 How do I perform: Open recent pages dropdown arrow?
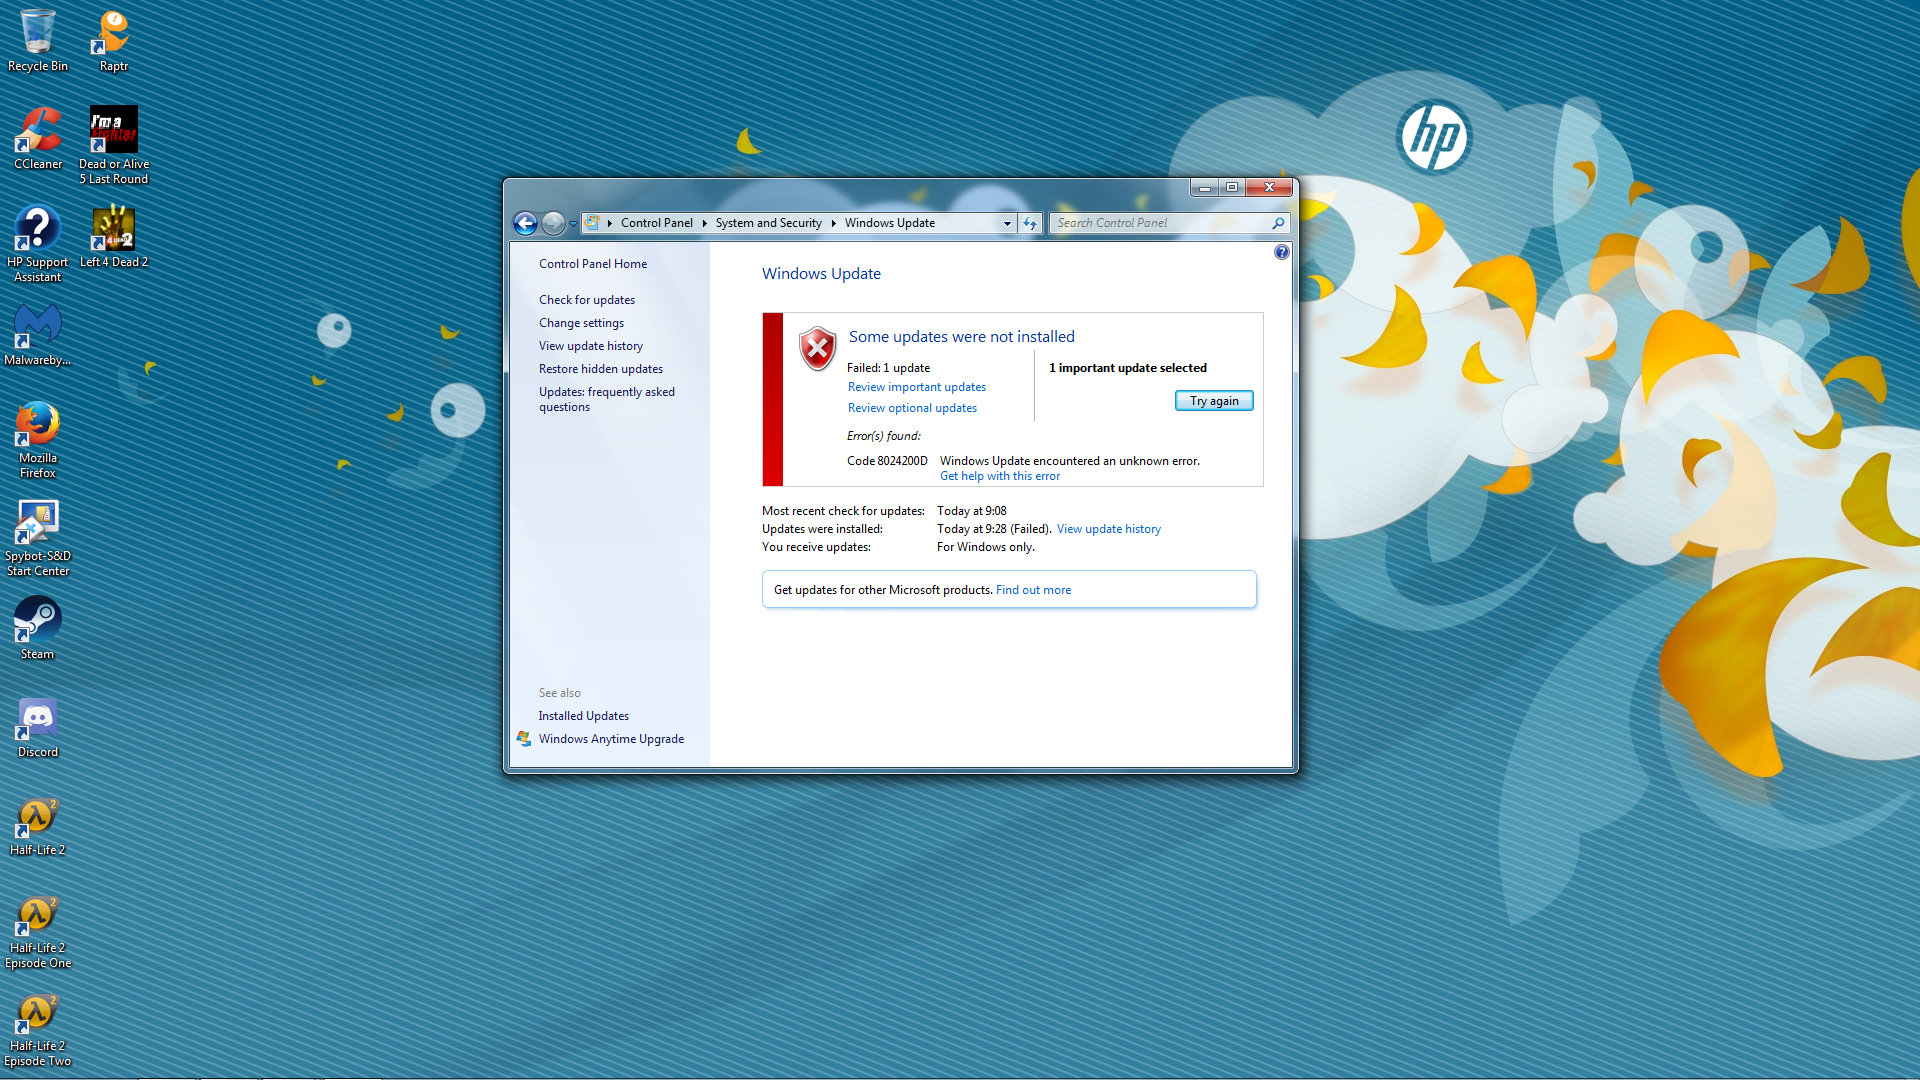pyautogui.click(x=573, y=224)
